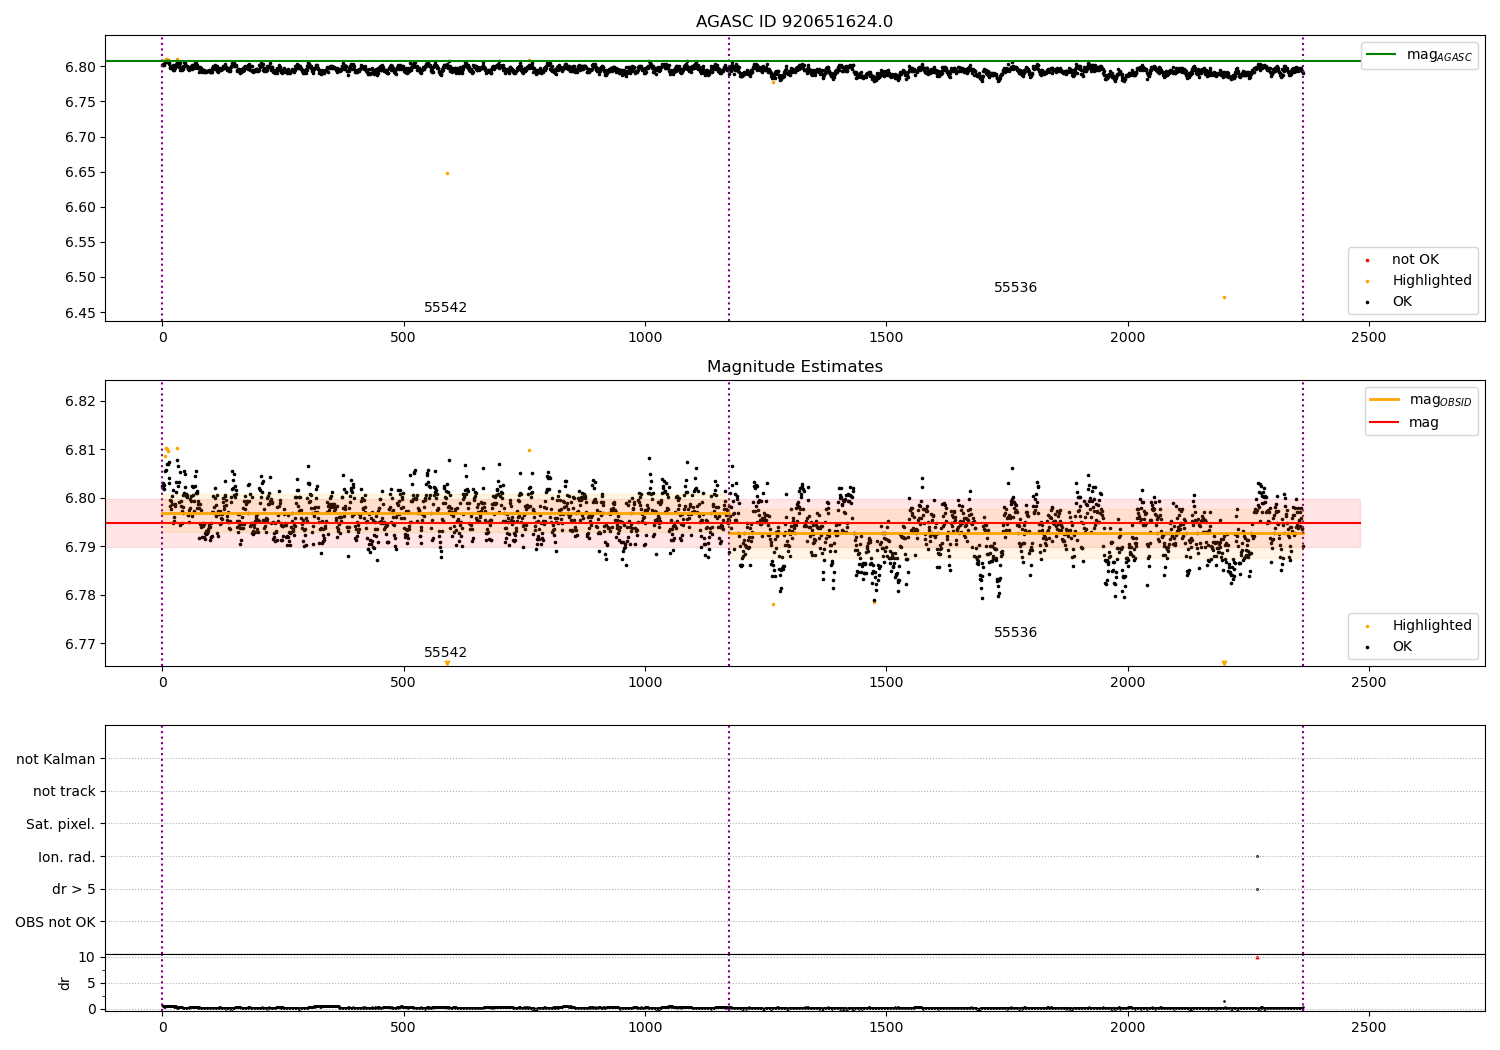Viewport: 1500px width, 1050px height.
Task: Click the data point on the 'dr > 5' row
Action: coord(1257,889)
